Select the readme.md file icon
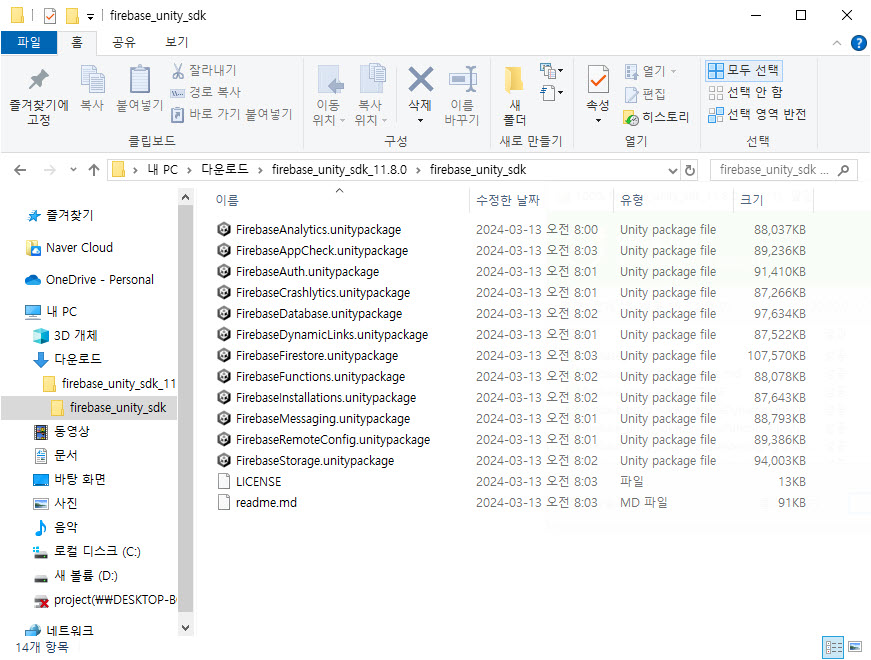The width and height of the screenshot is (871, 660). pyautogui.click(x=224, y=502)
